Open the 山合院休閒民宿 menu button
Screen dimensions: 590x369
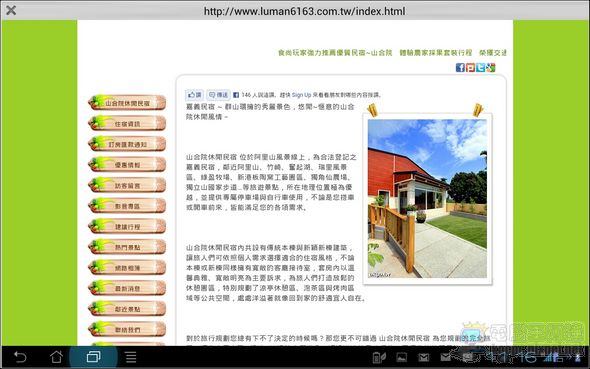coord(127,103)
